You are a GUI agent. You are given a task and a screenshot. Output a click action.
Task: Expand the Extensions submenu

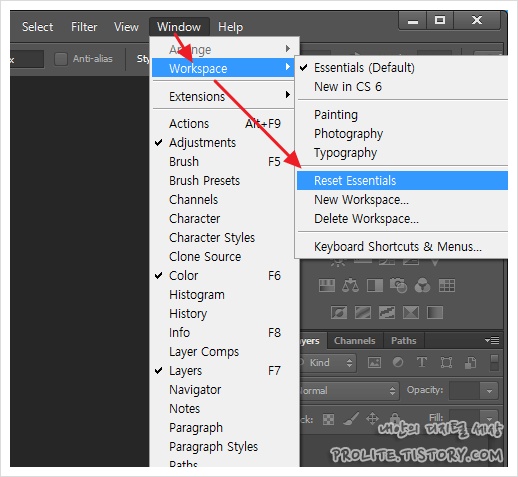coord(224,97)
